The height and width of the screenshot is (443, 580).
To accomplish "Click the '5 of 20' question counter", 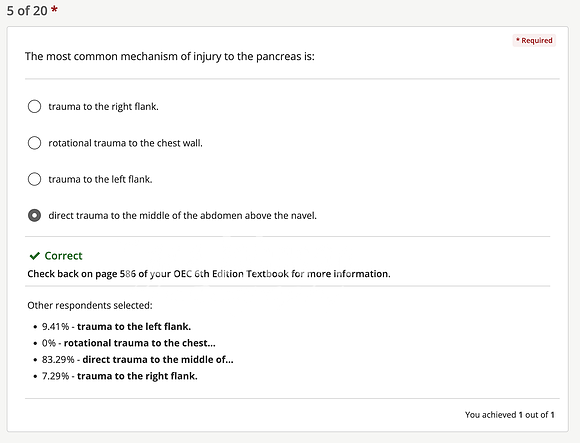I will (x=32, y=10).
